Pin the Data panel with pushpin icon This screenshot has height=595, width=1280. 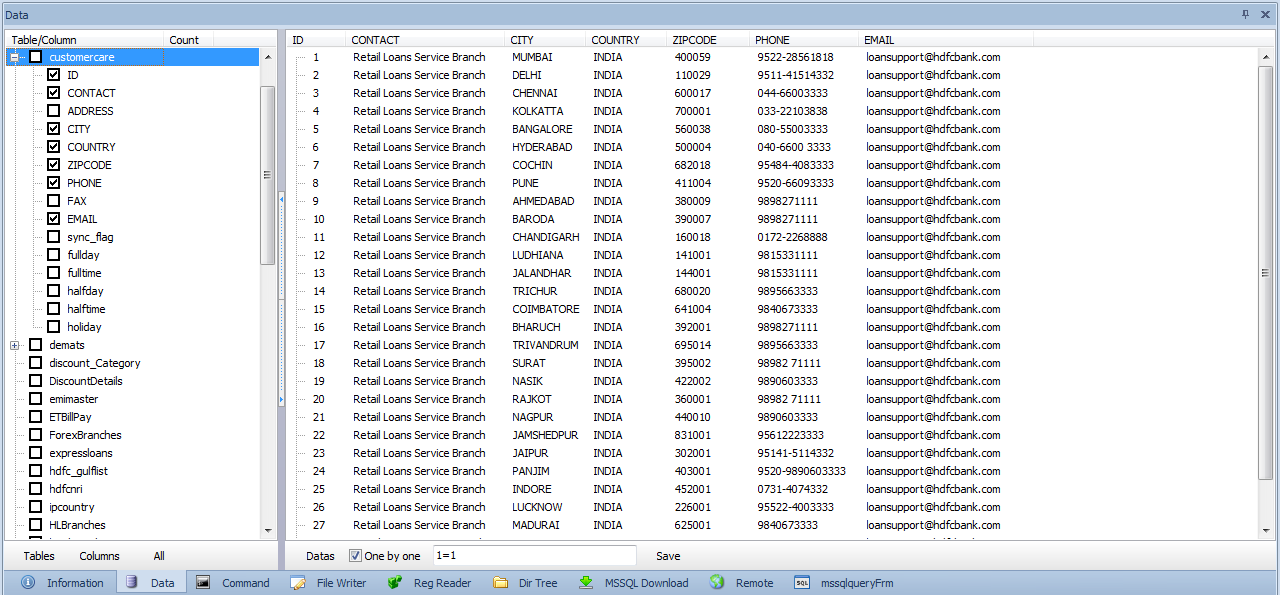1245,14
